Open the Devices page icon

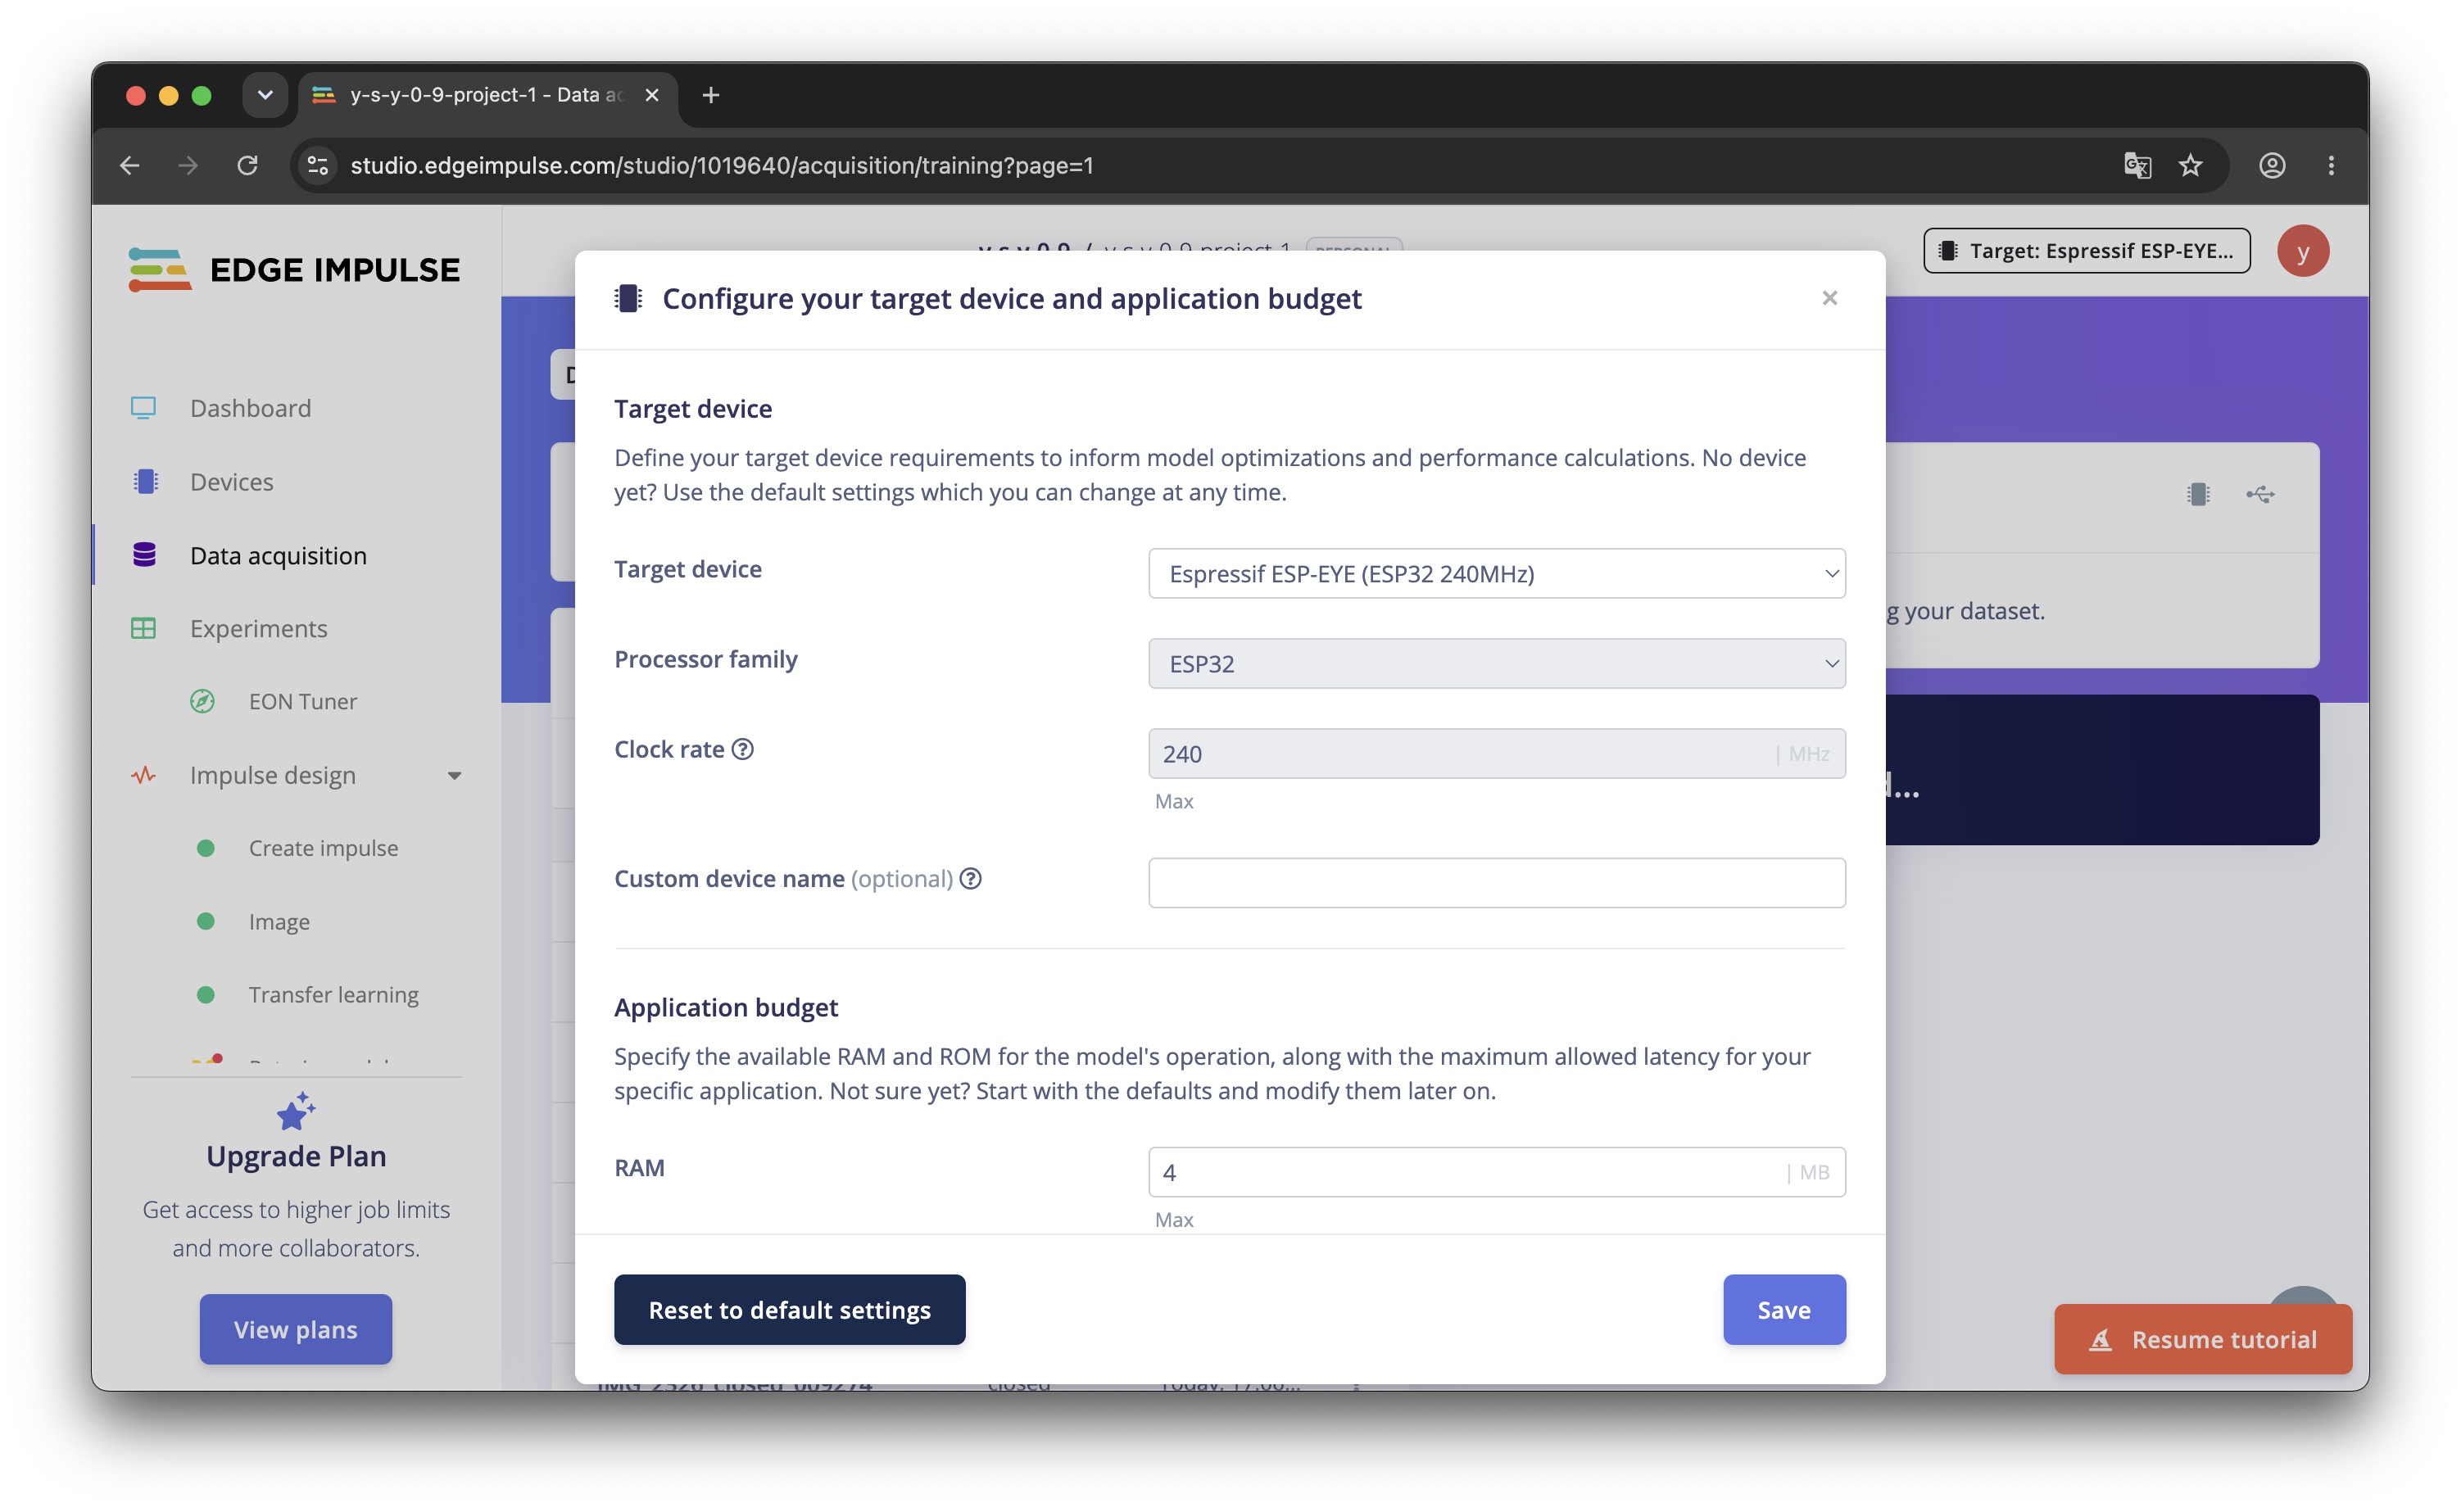[145, 481]
